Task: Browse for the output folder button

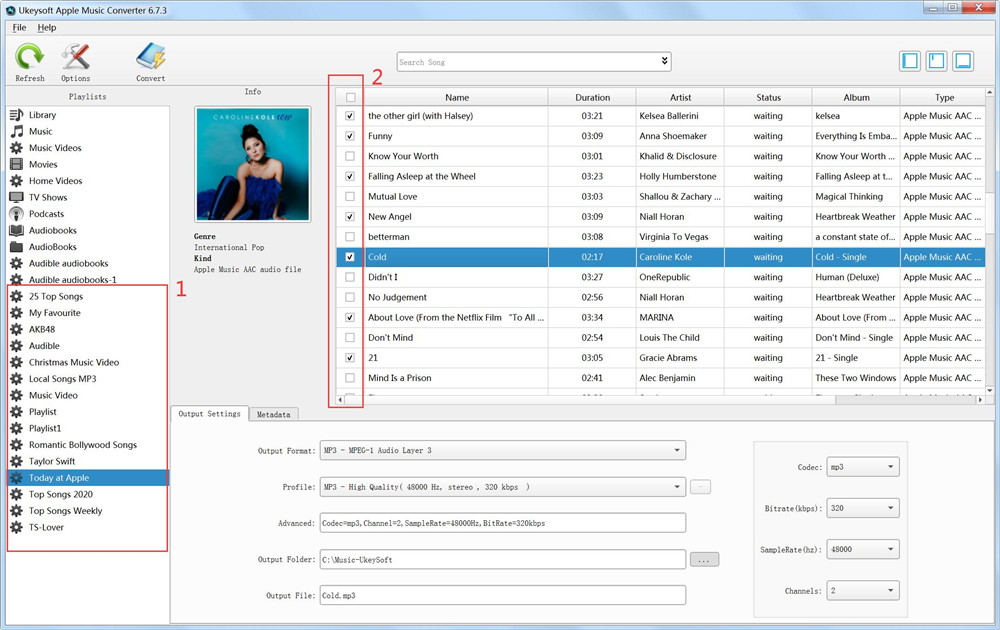Action: 704,559
